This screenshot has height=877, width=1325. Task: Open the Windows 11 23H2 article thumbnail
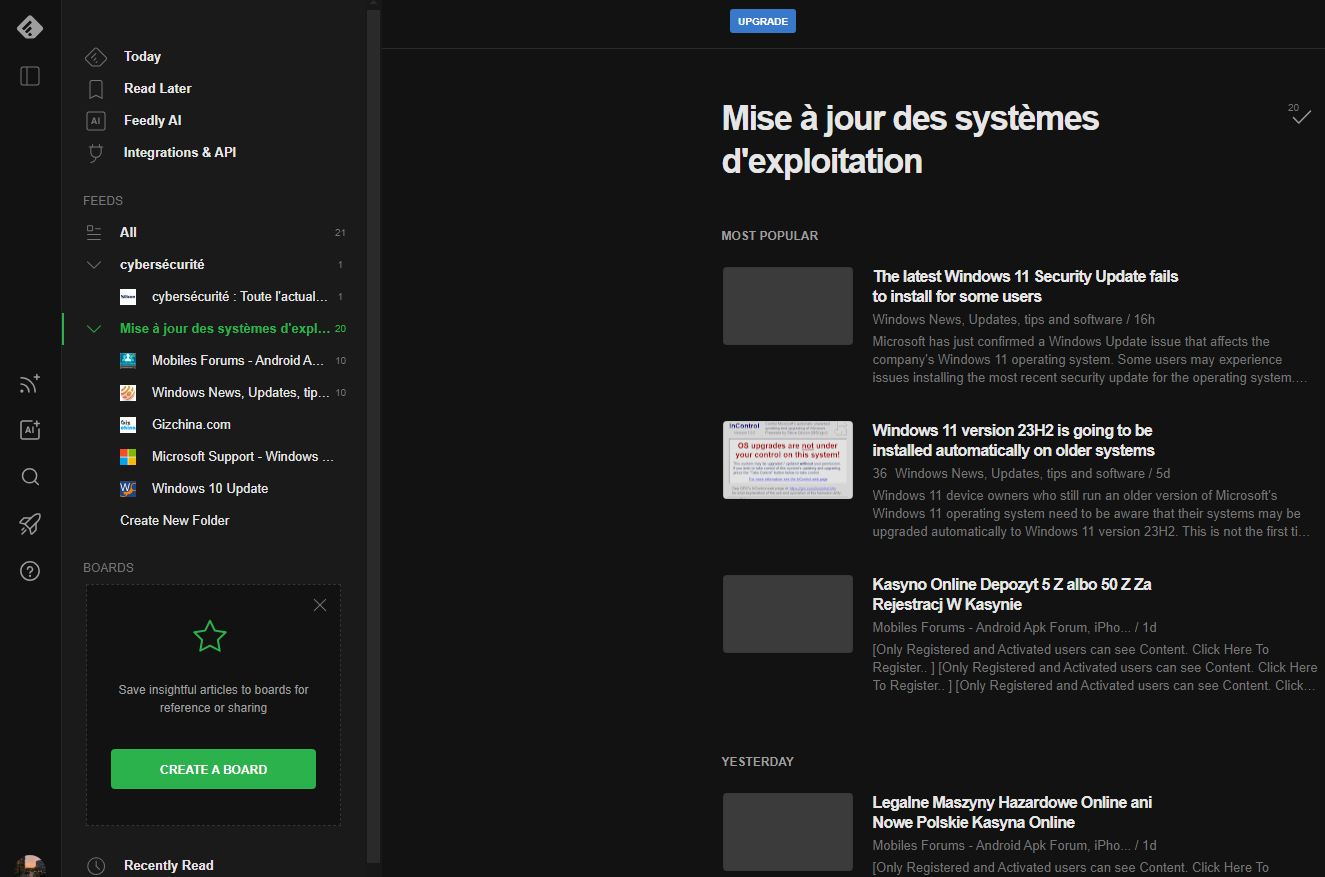pos(787,460)
